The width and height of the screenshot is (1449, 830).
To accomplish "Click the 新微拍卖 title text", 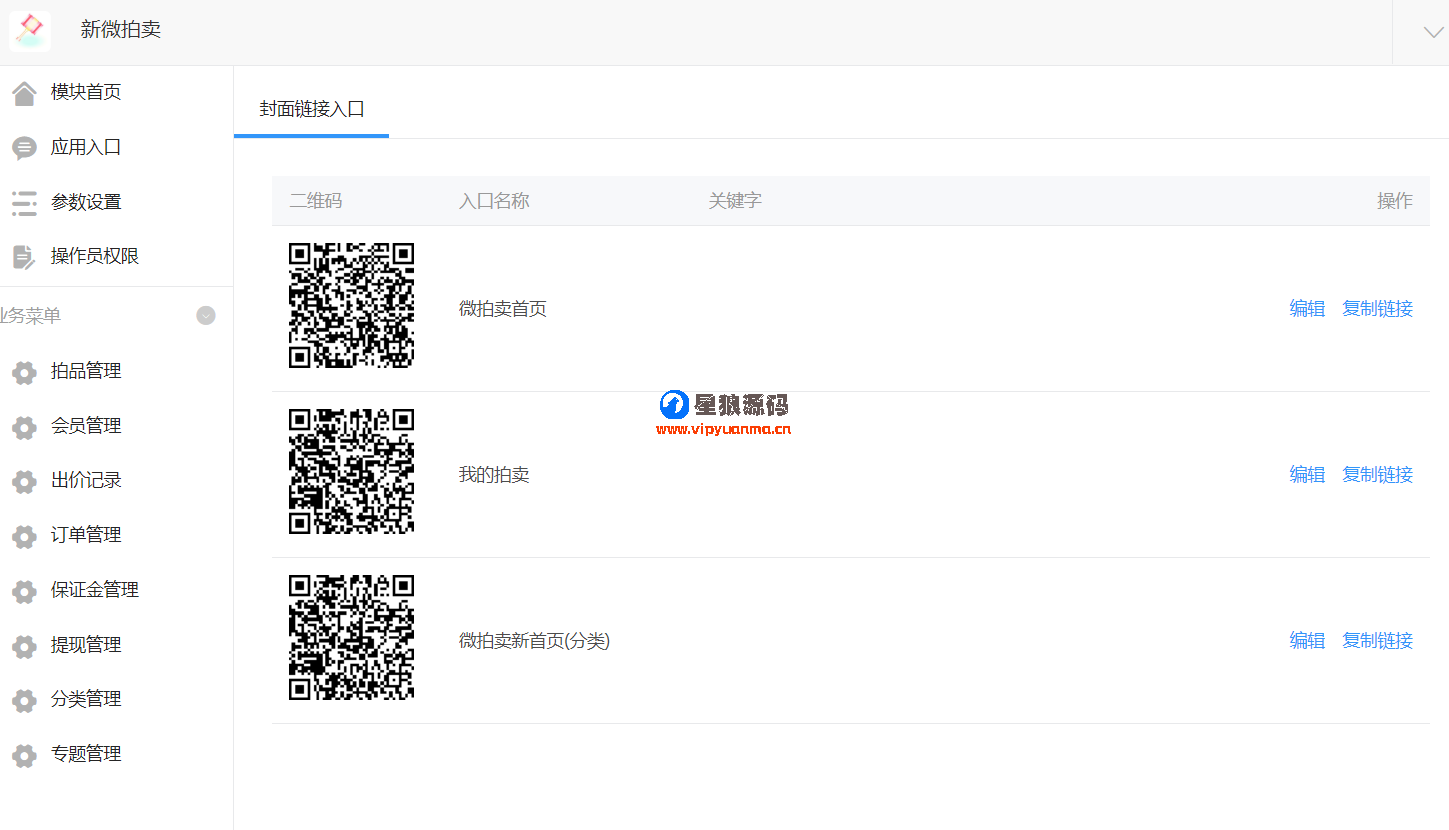I will pyautogui.click(x=121, y=30).
